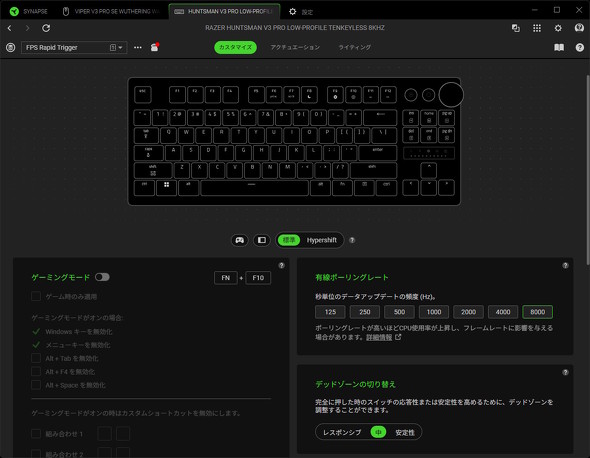
Task: Open the 設定 settings tab
Action: tap(301, 12)
